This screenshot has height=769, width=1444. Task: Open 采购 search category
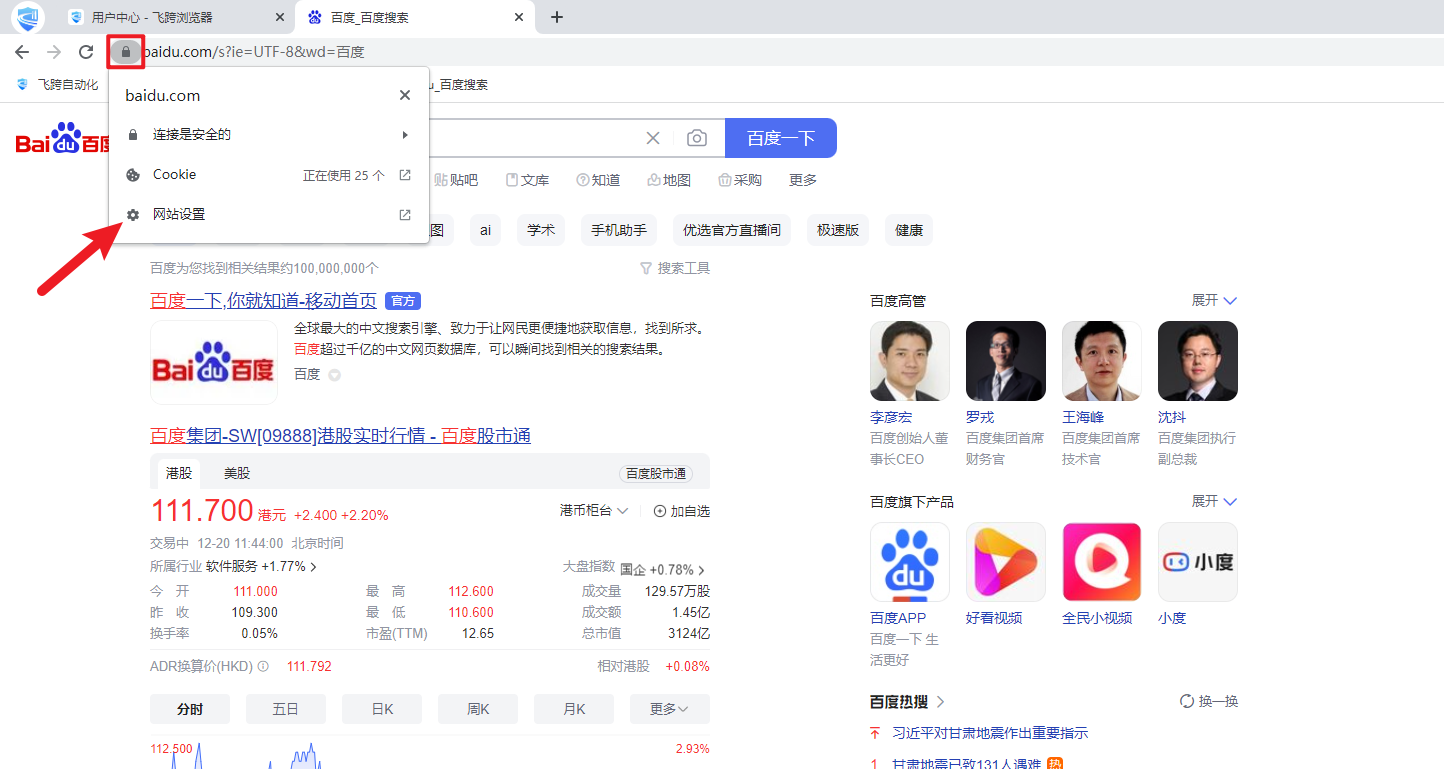click(x=740, y=180)
